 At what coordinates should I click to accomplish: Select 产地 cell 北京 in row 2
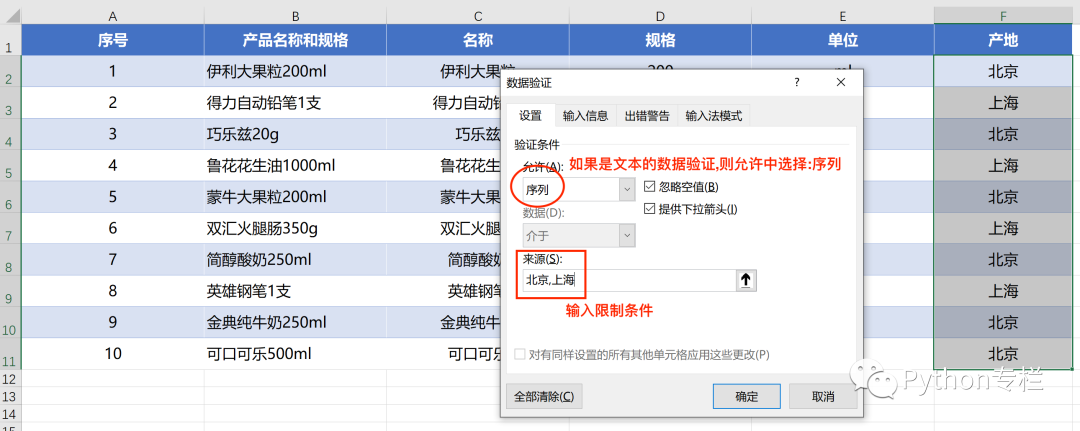coord(1003,71)
